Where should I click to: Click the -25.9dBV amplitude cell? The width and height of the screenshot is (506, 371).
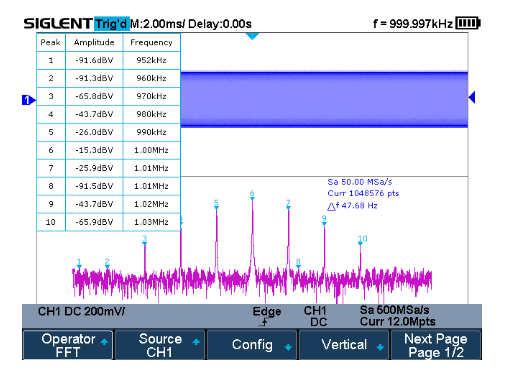94,168
